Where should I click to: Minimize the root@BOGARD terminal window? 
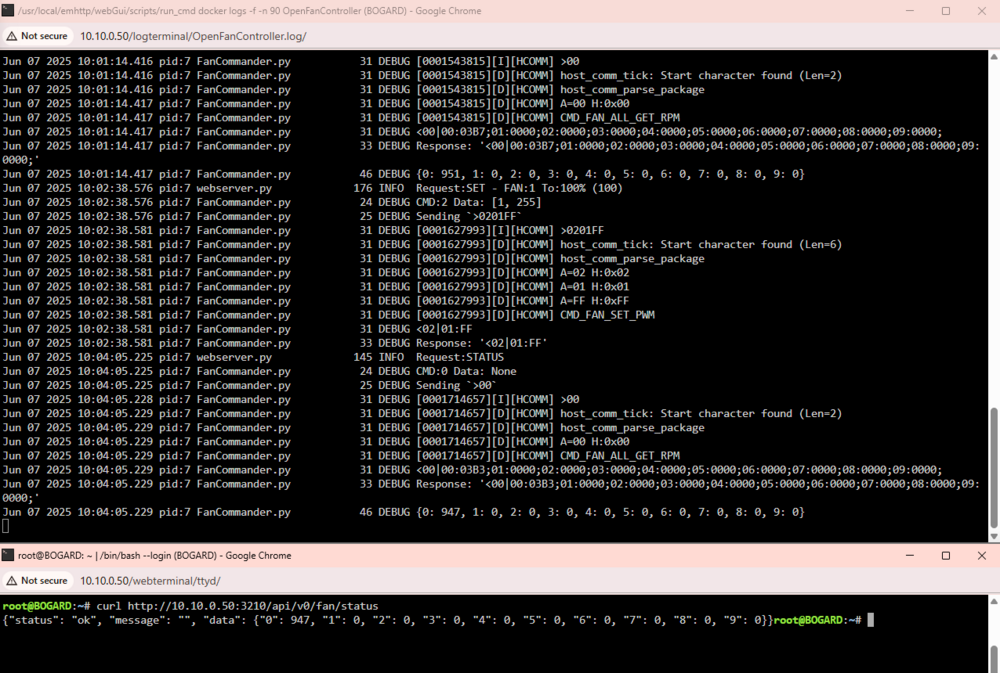click(910, 556)
